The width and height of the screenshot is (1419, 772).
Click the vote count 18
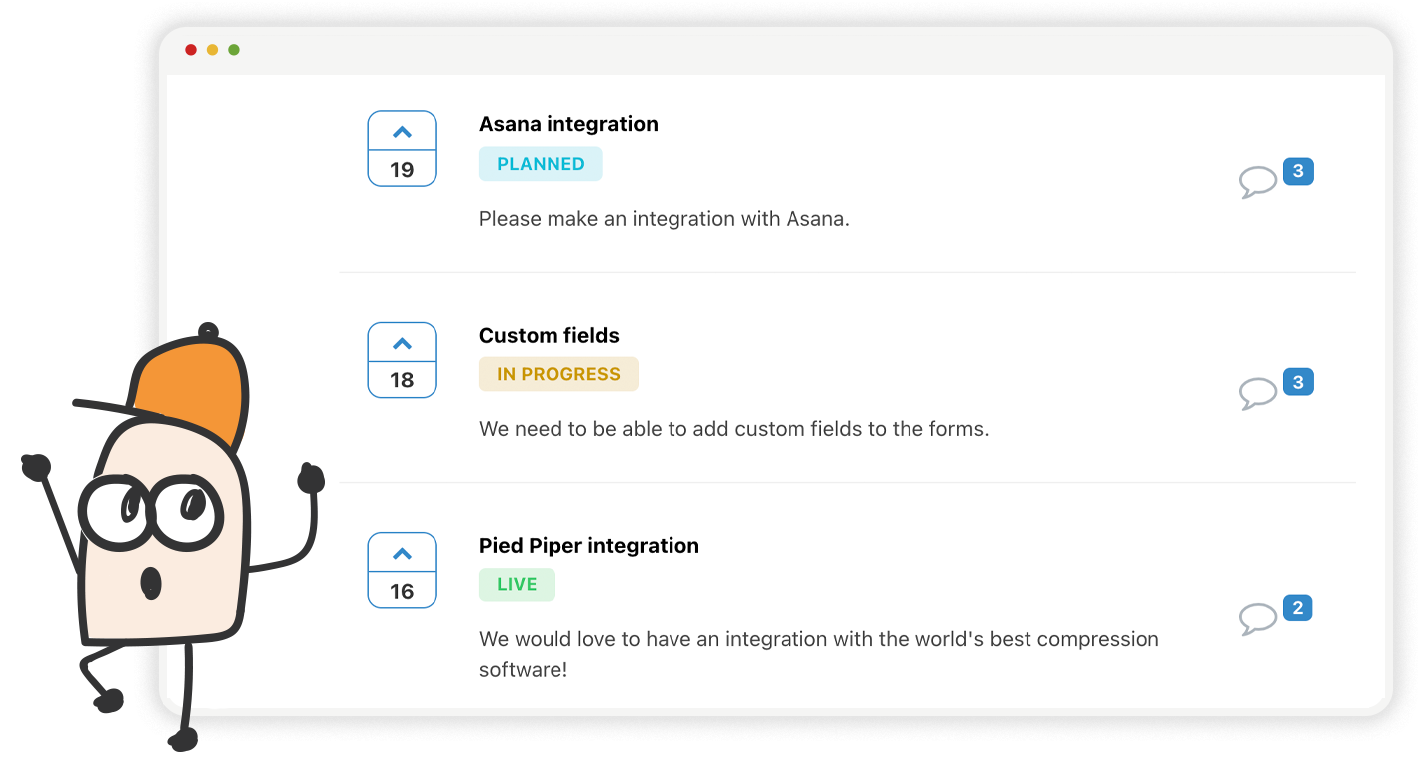point(402,380)
